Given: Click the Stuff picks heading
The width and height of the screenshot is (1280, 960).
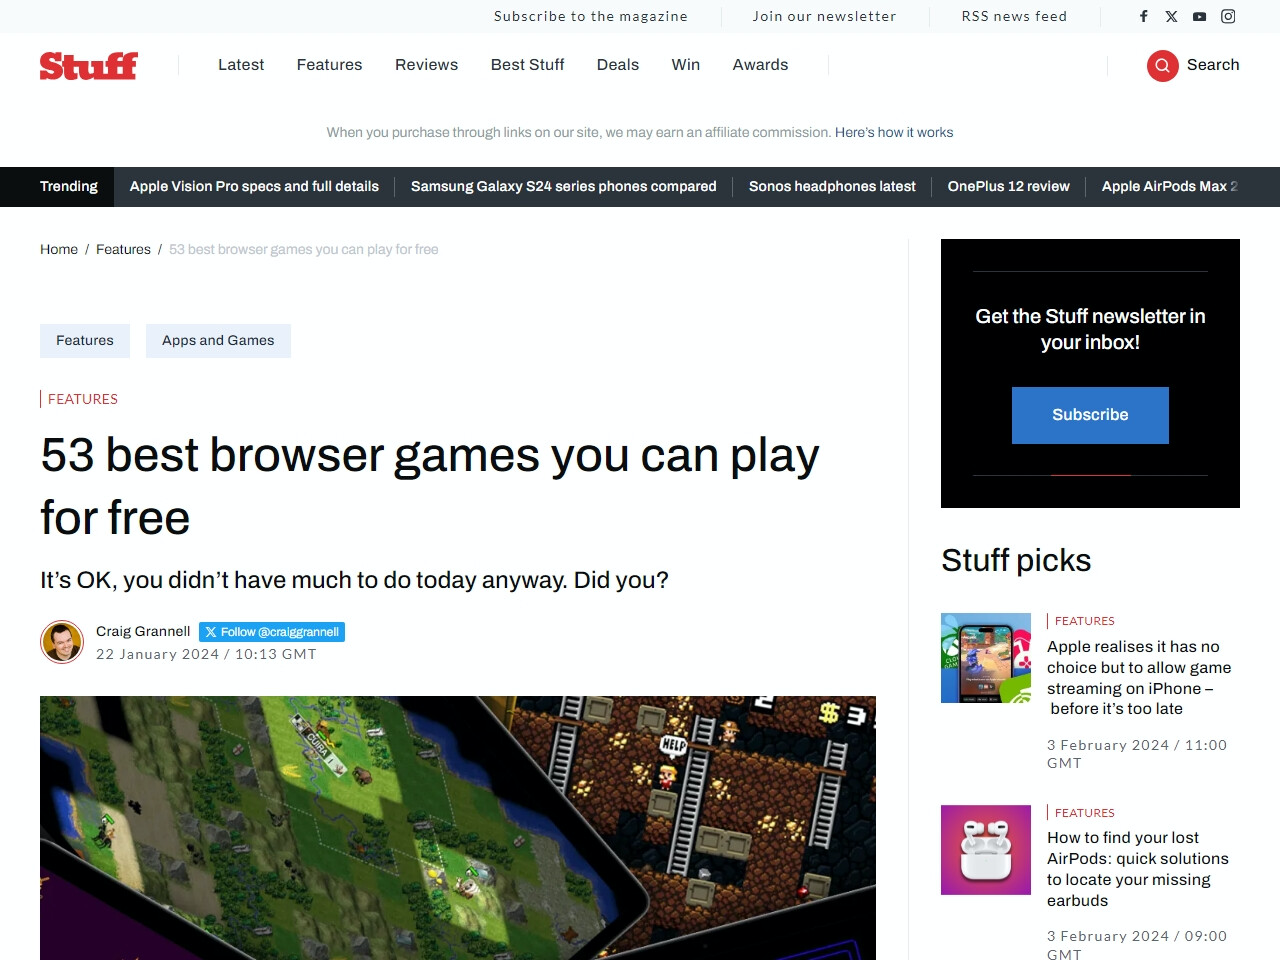Looking at the screenshot, I should [1016, 560].
